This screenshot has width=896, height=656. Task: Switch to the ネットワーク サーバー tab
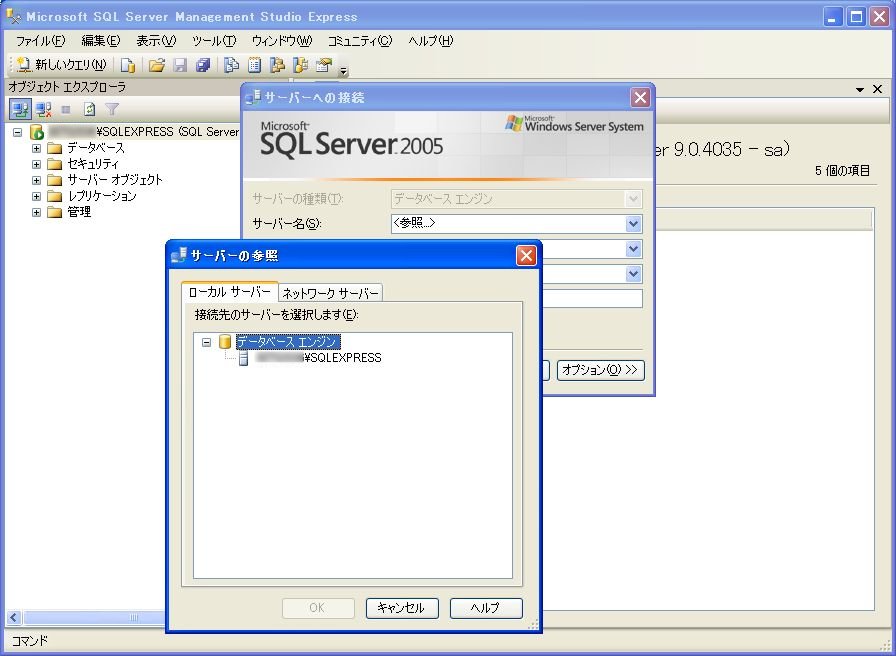click(330, 293)
